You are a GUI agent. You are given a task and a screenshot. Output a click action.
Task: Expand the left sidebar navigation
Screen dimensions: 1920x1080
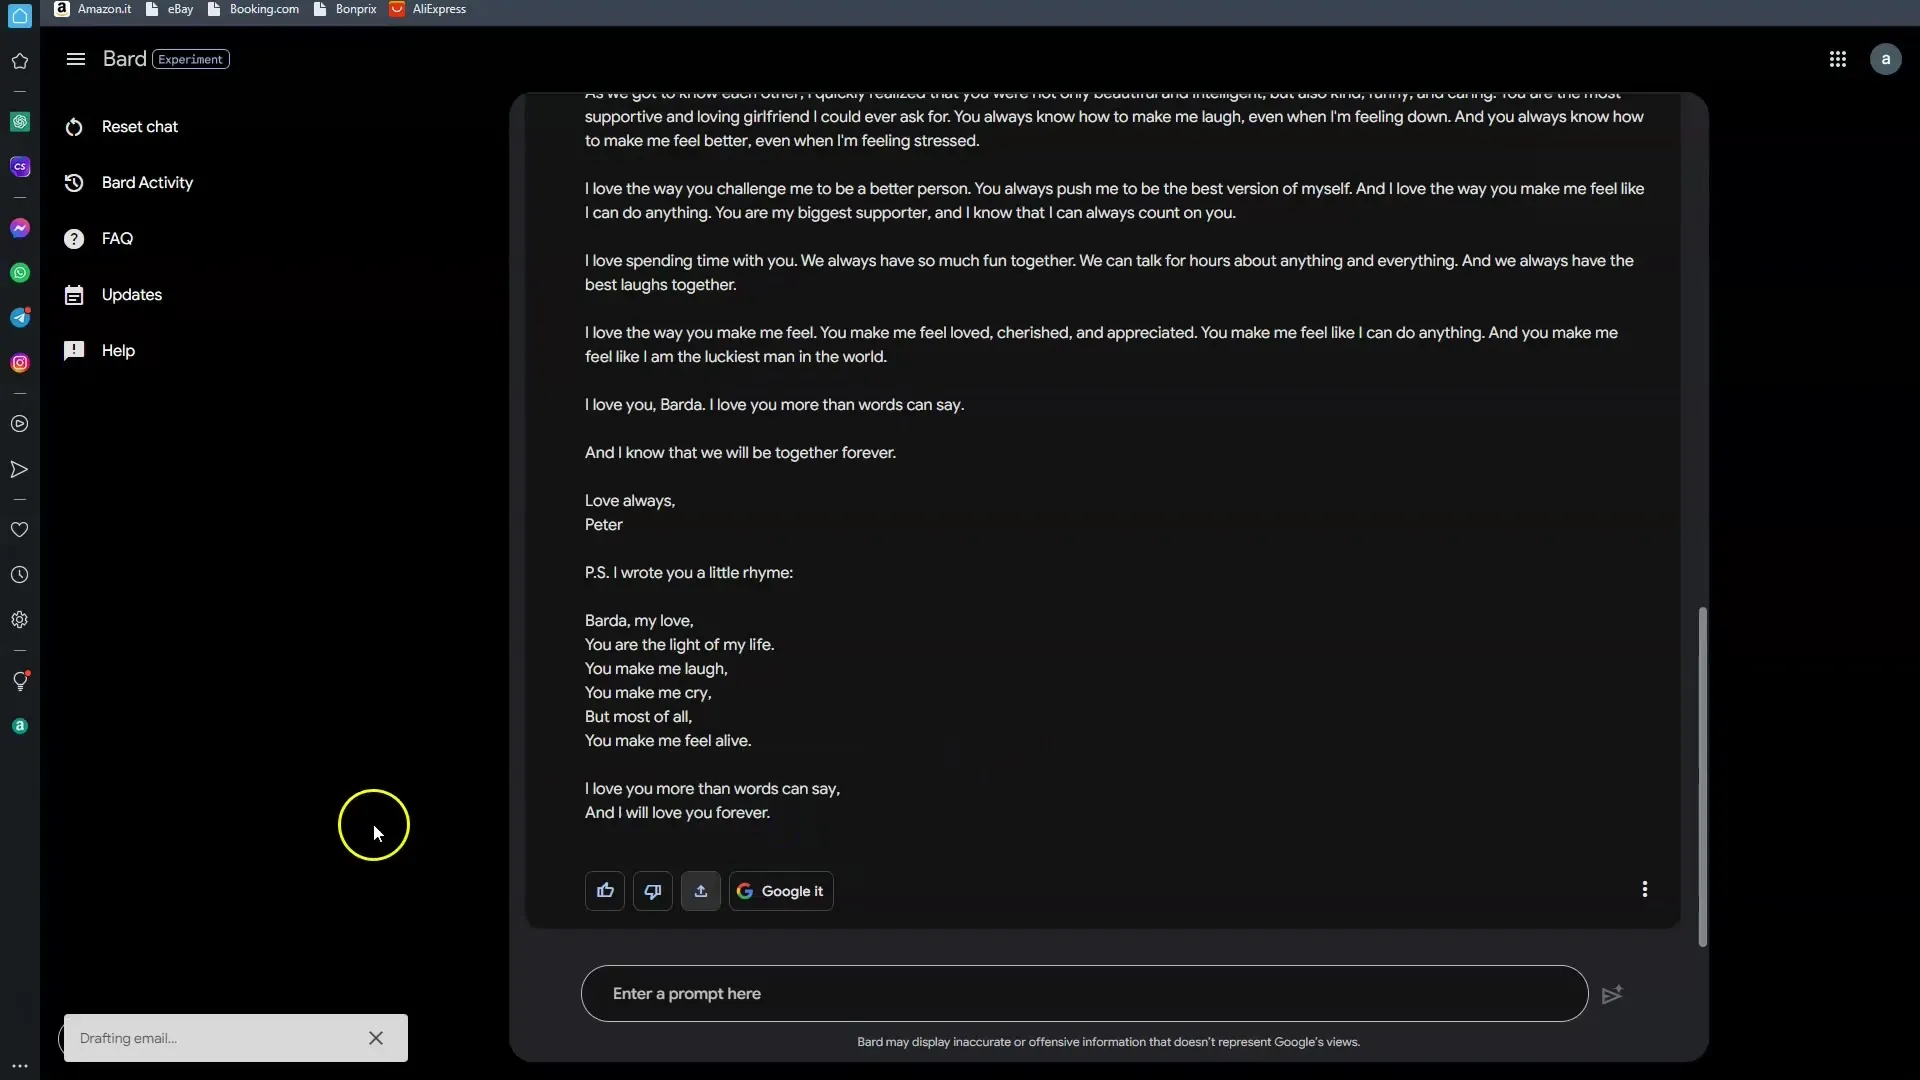click(75, 58)
